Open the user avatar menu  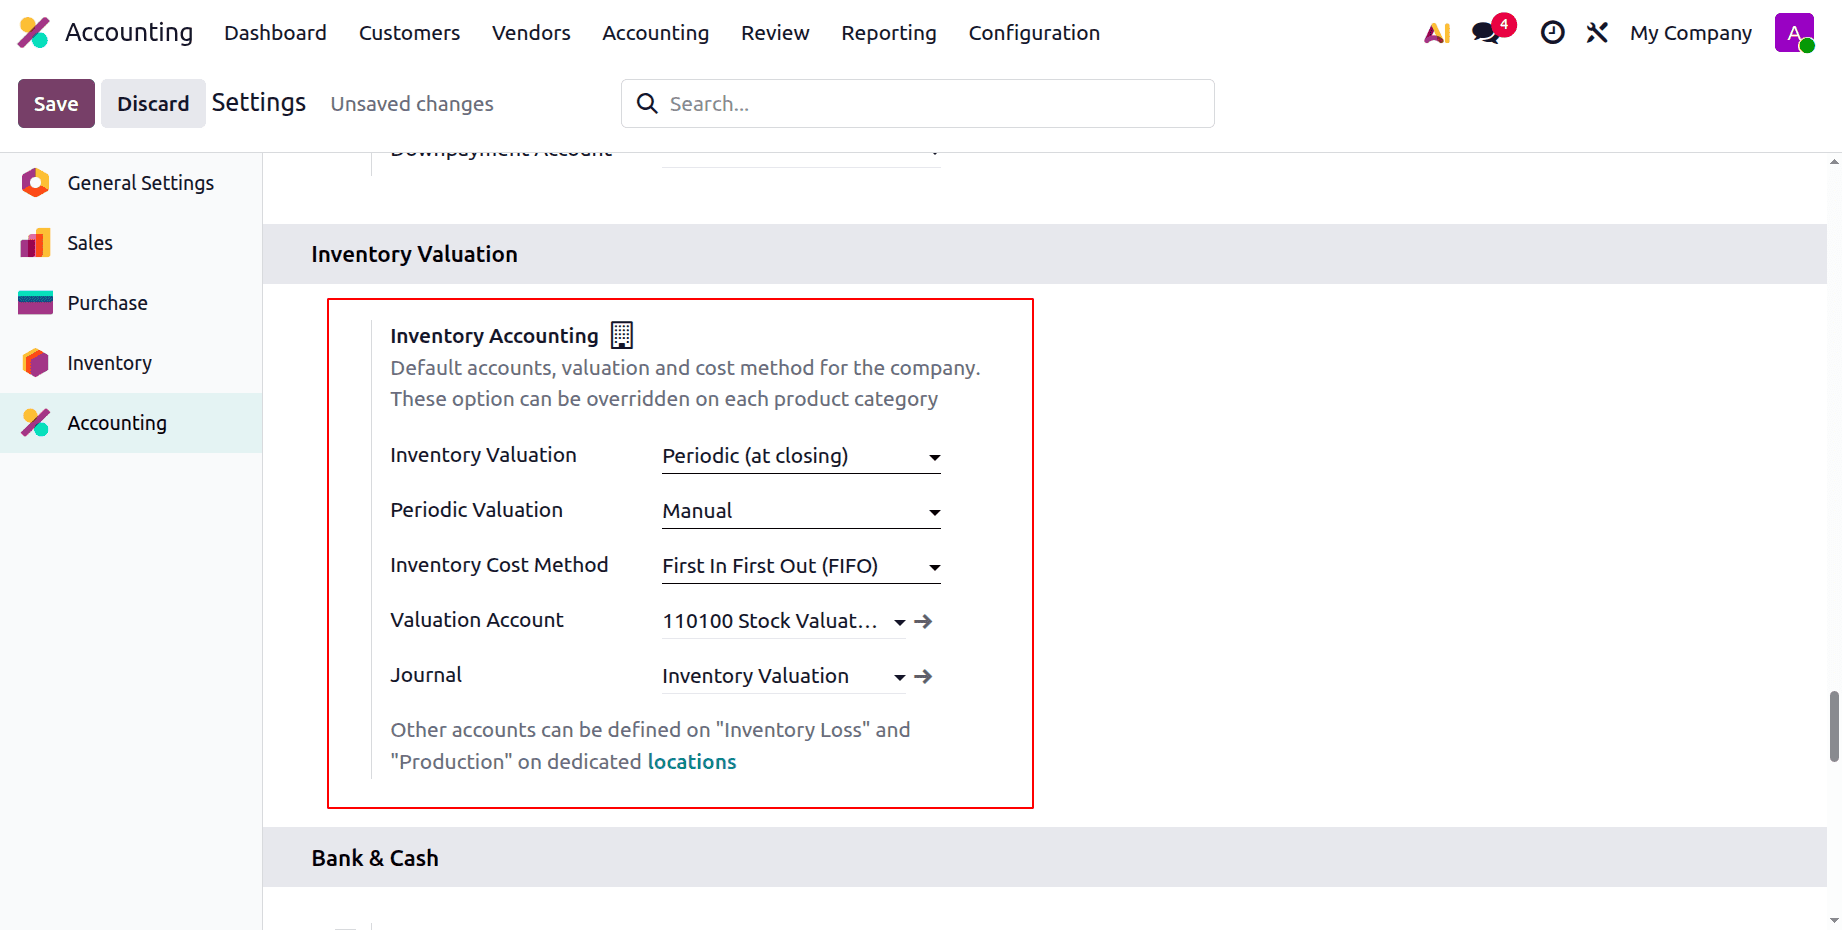click(1794, 33)
